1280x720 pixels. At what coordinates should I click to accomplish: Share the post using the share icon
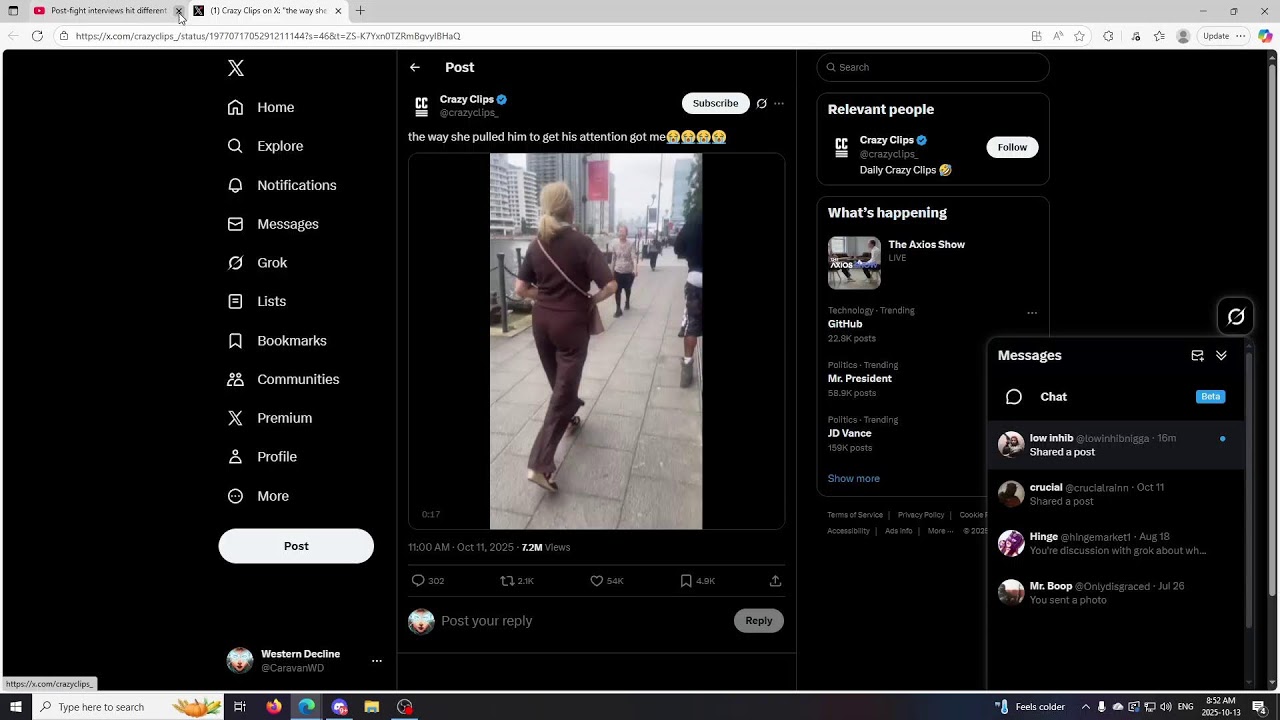pos(775,581)
